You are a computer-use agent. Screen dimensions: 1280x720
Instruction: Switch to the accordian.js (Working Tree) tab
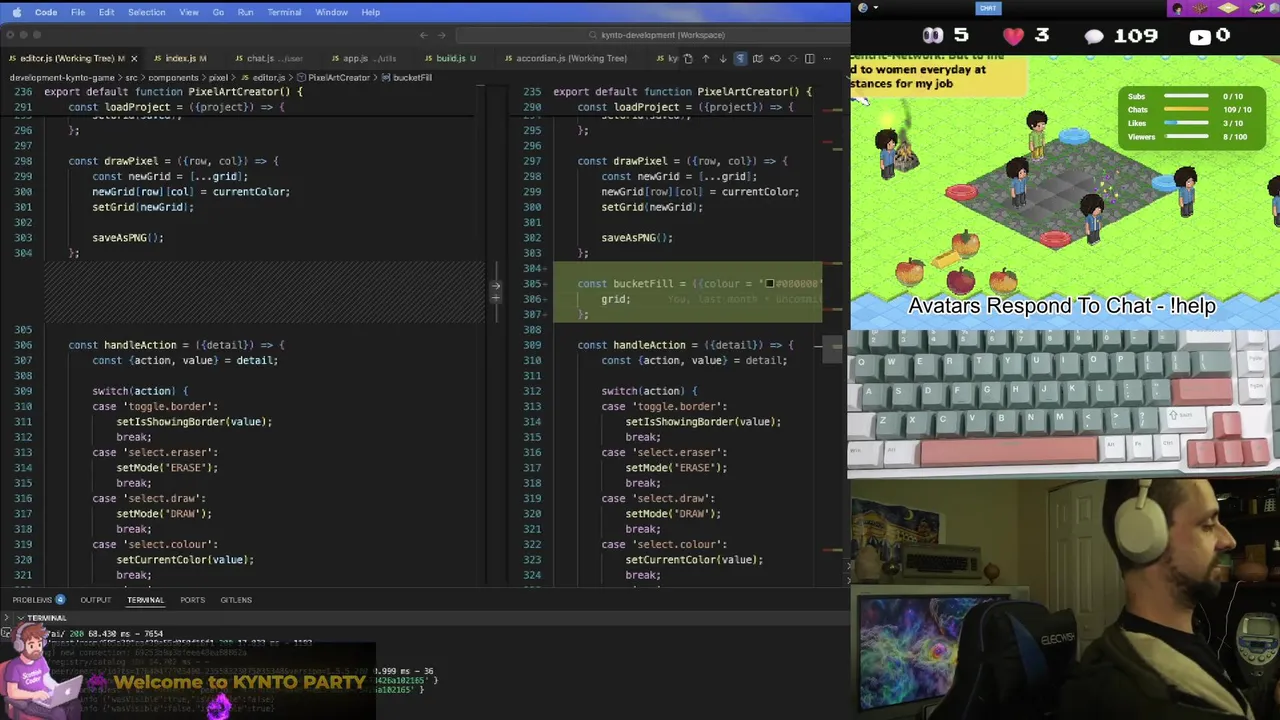[570, 58]
